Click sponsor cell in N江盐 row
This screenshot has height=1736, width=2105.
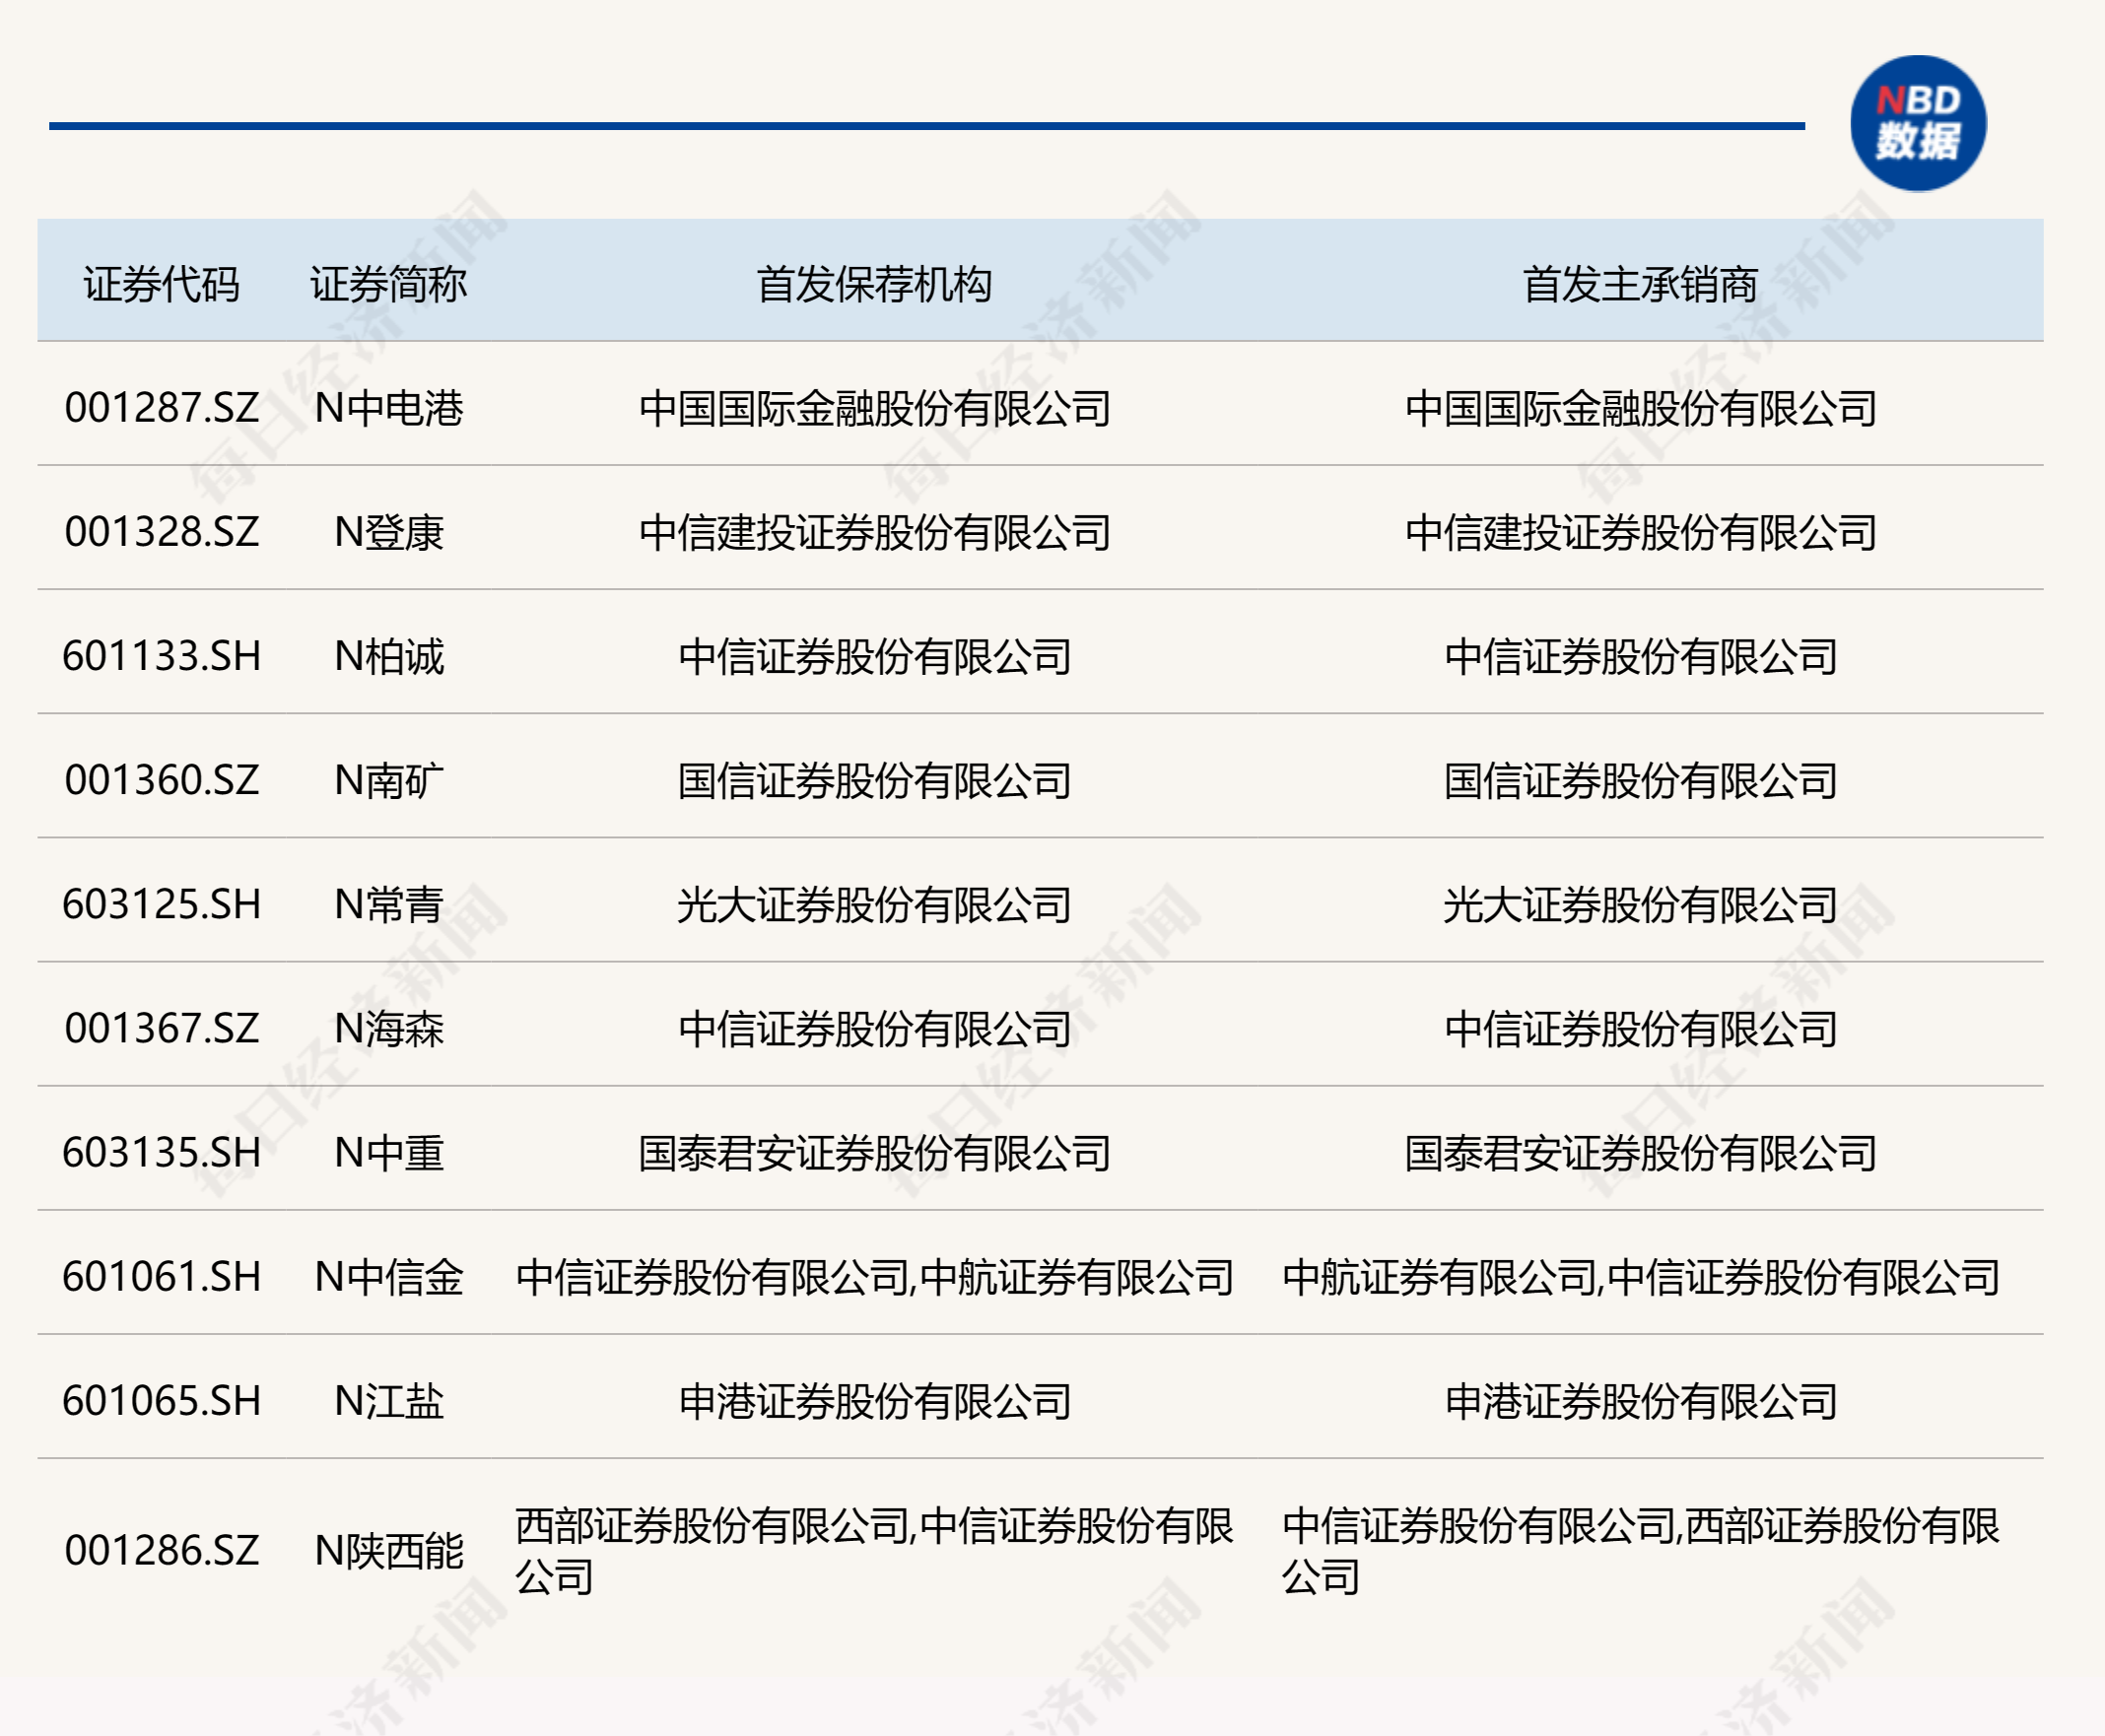[x=875, y=1400]
